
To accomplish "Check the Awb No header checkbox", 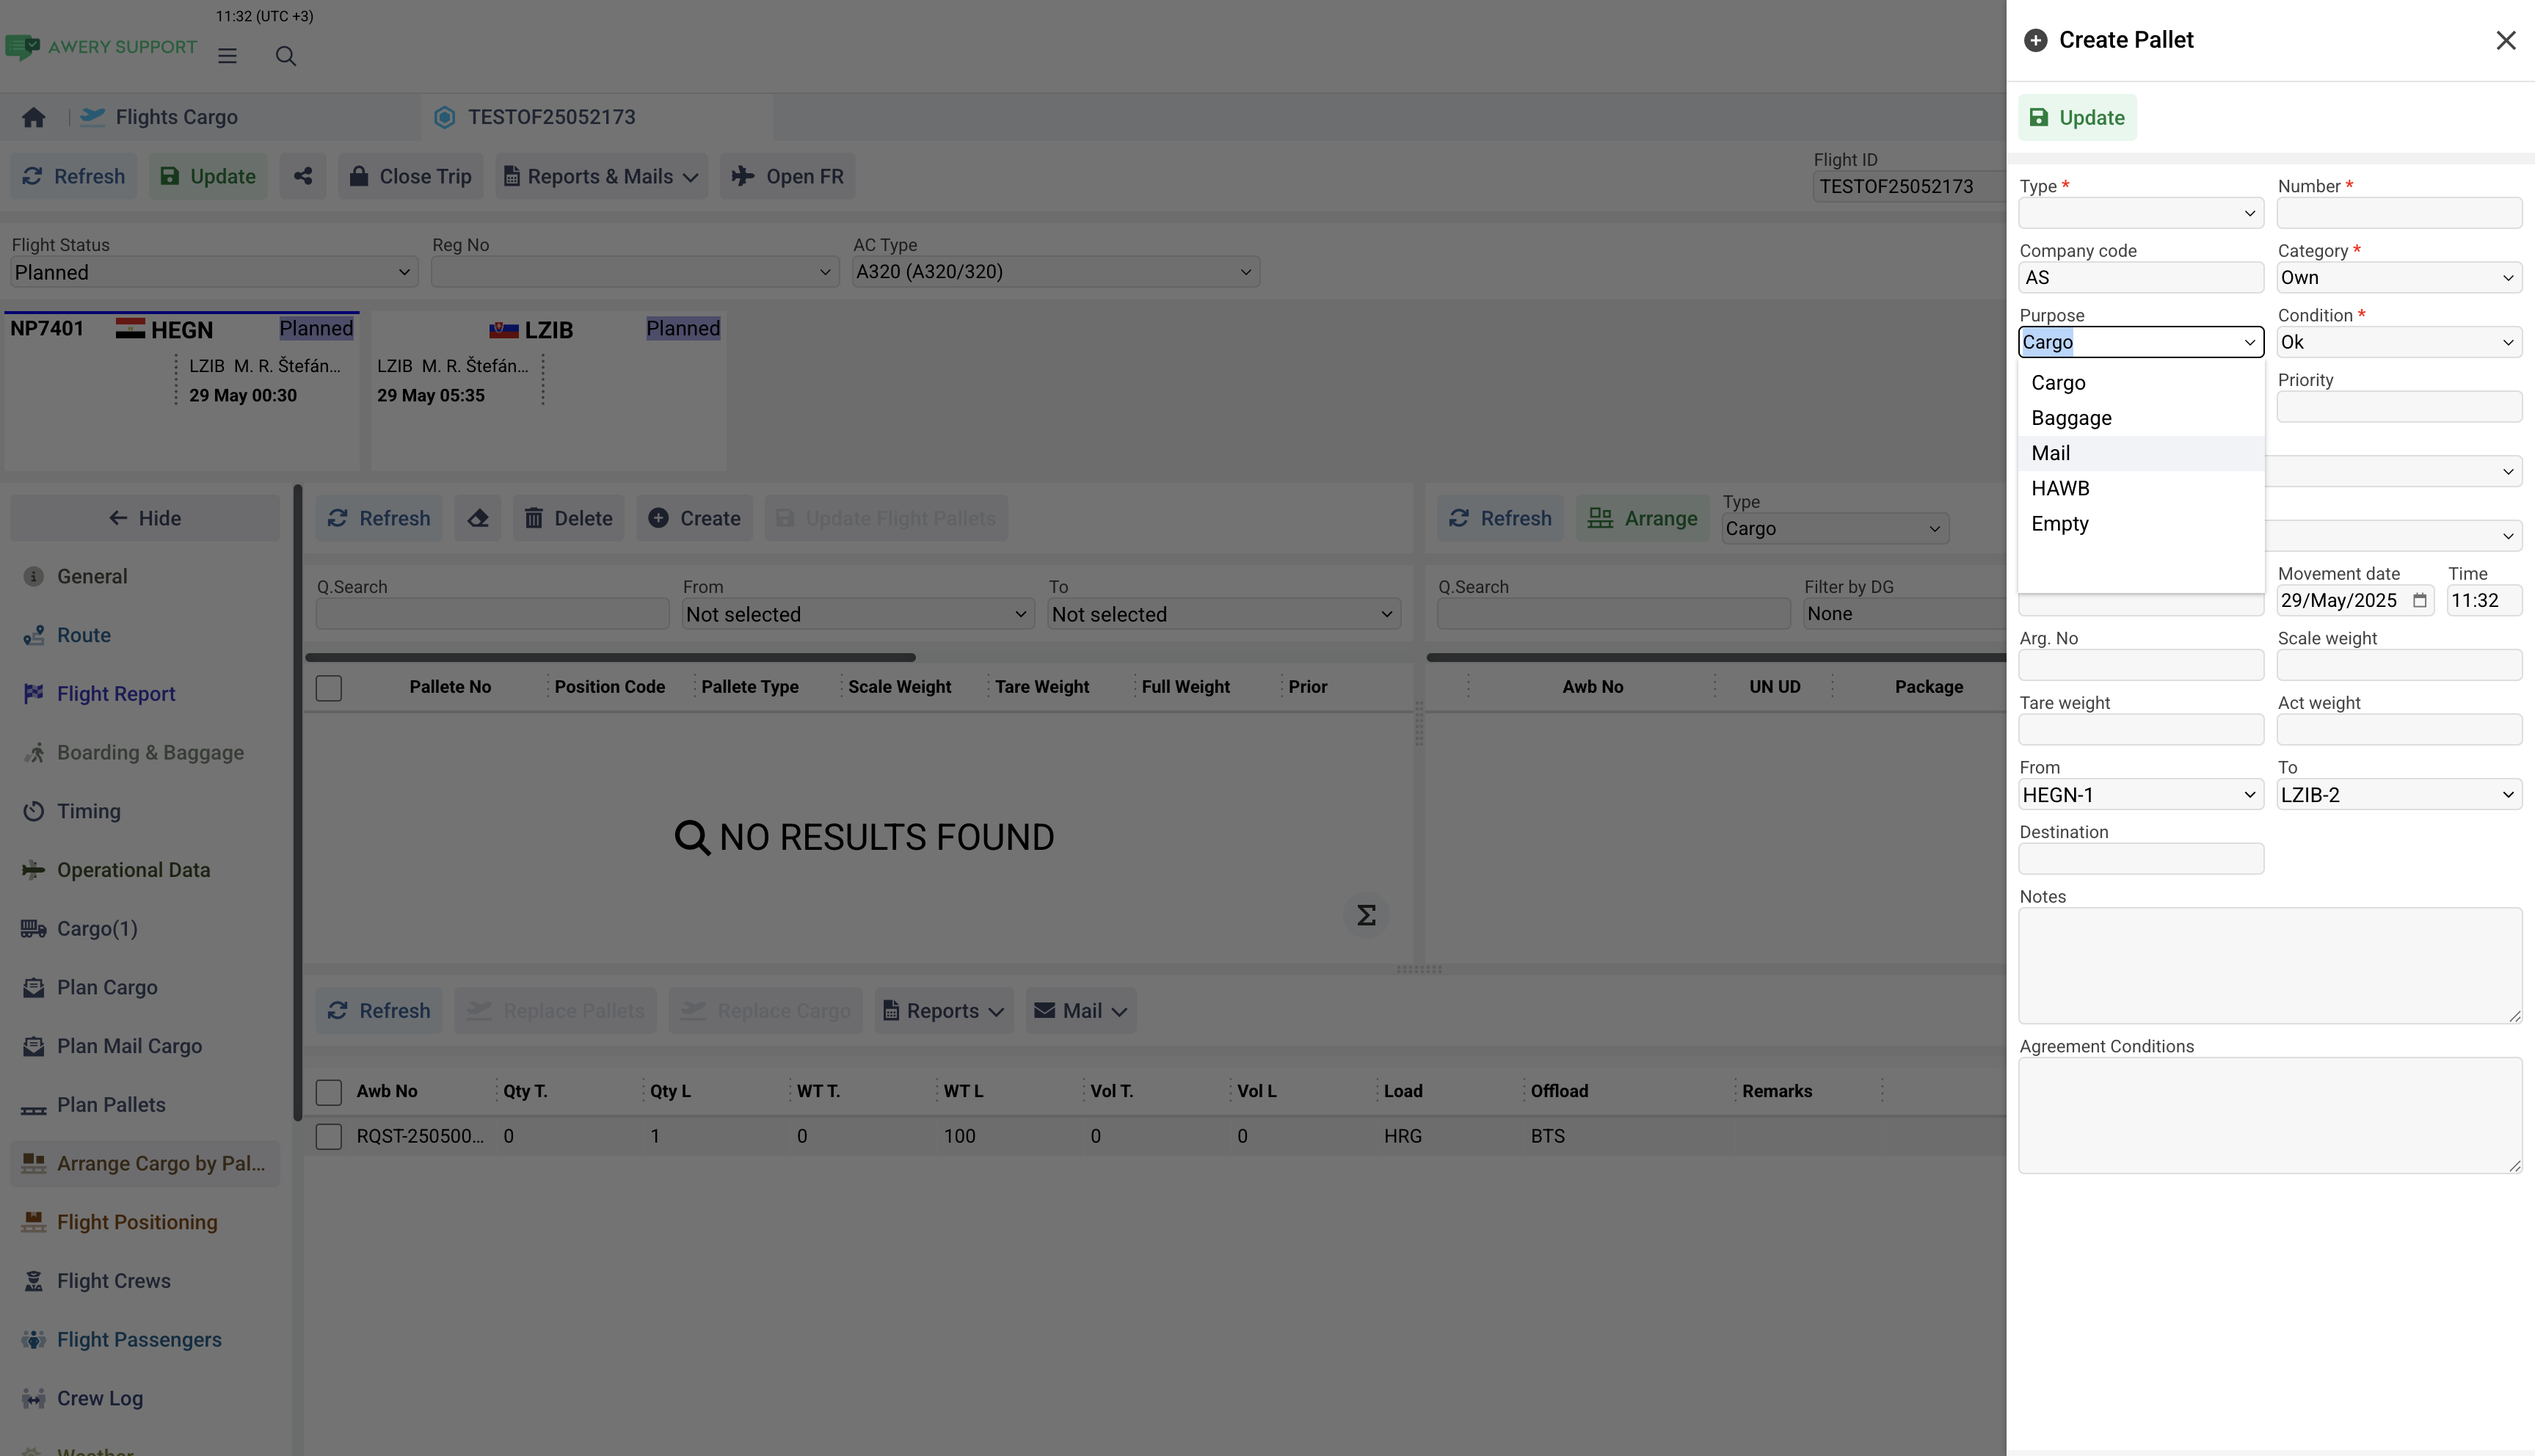I will [x=329, y=1092].
